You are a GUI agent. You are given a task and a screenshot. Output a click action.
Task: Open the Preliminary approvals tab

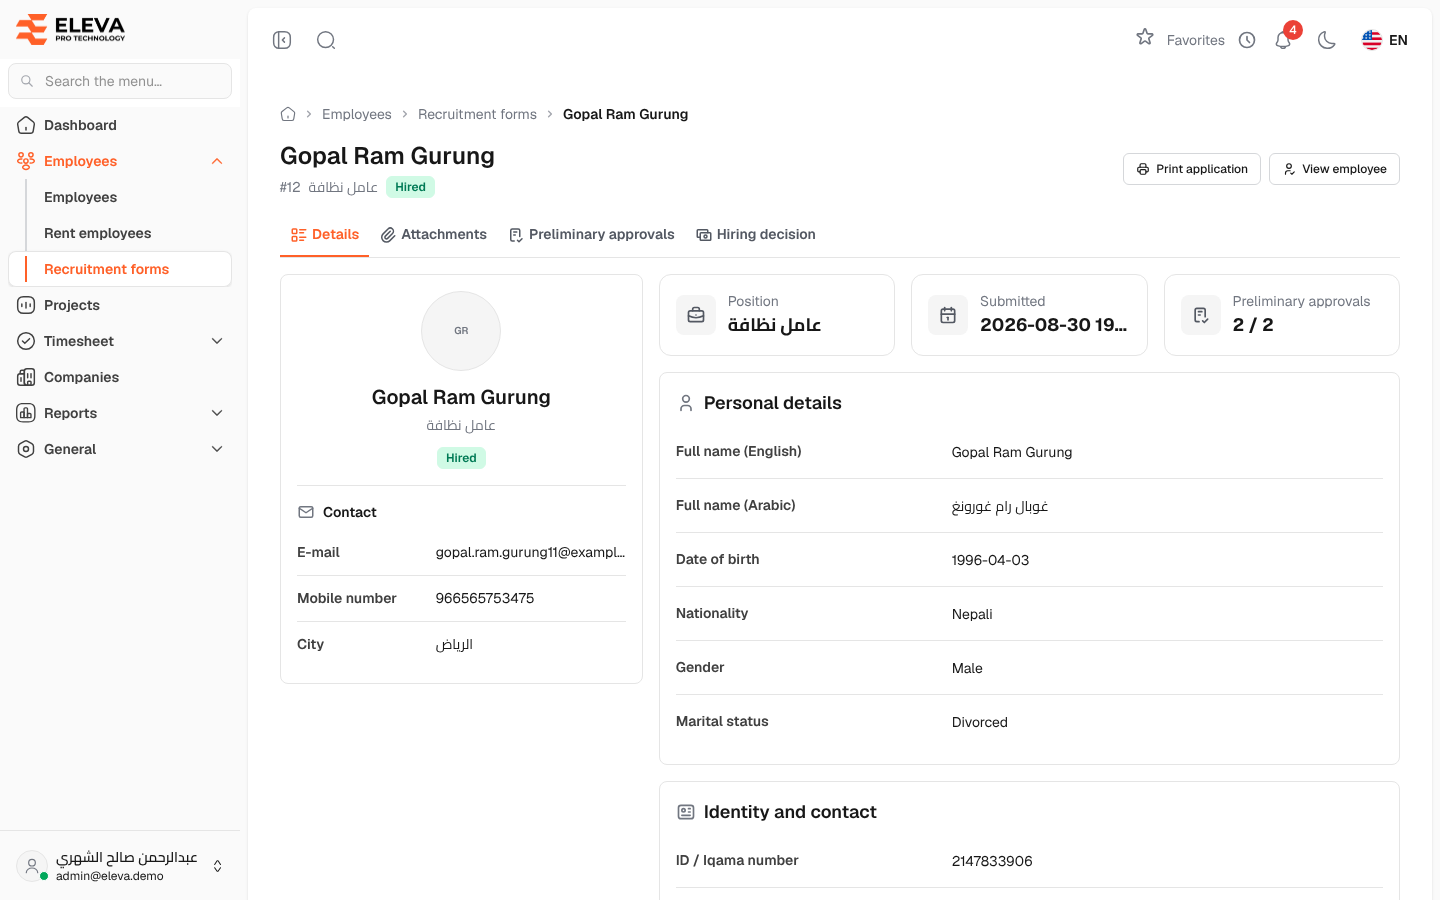pyautogui.click(x=592, y=234)
